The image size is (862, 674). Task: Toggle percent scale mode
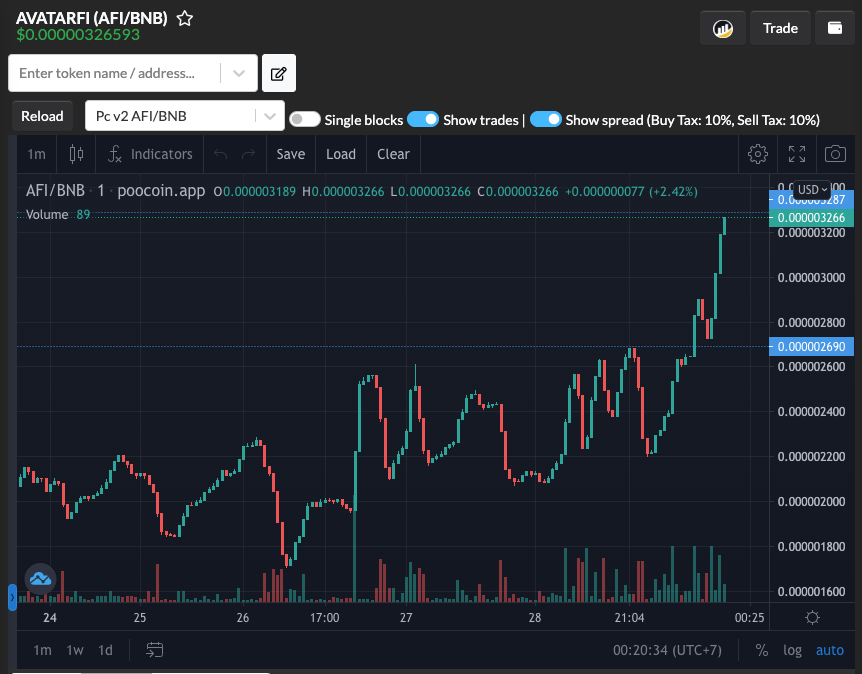tap(761, 650)
